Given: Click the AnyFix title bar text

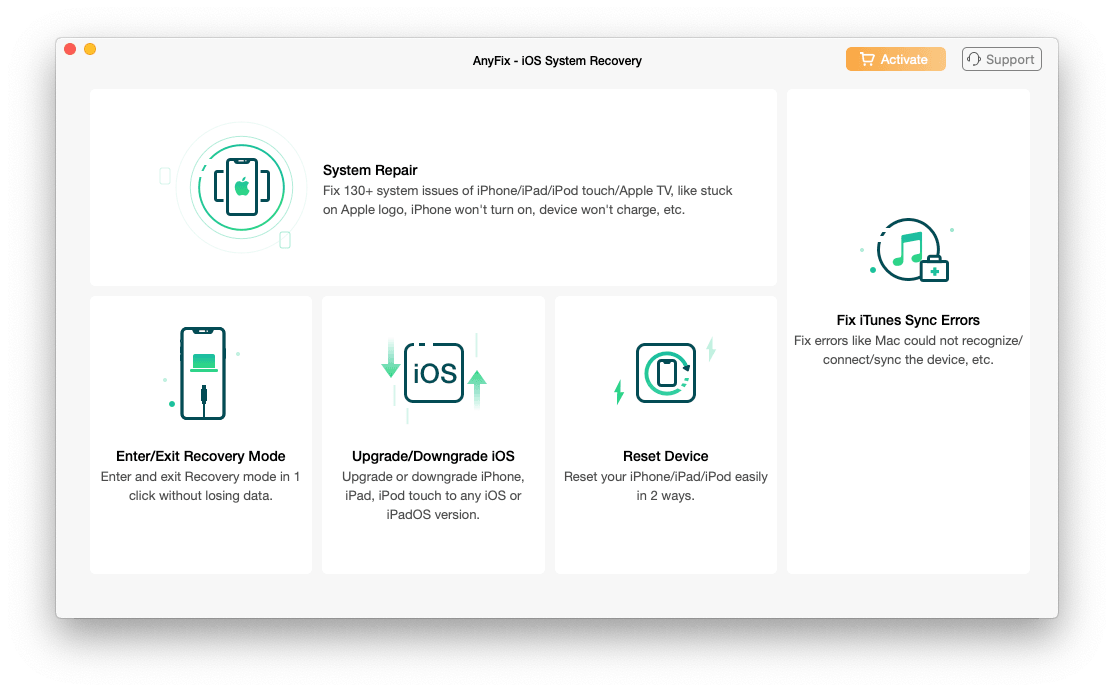Looking at the screenshot, I should (x=557, y=61).
